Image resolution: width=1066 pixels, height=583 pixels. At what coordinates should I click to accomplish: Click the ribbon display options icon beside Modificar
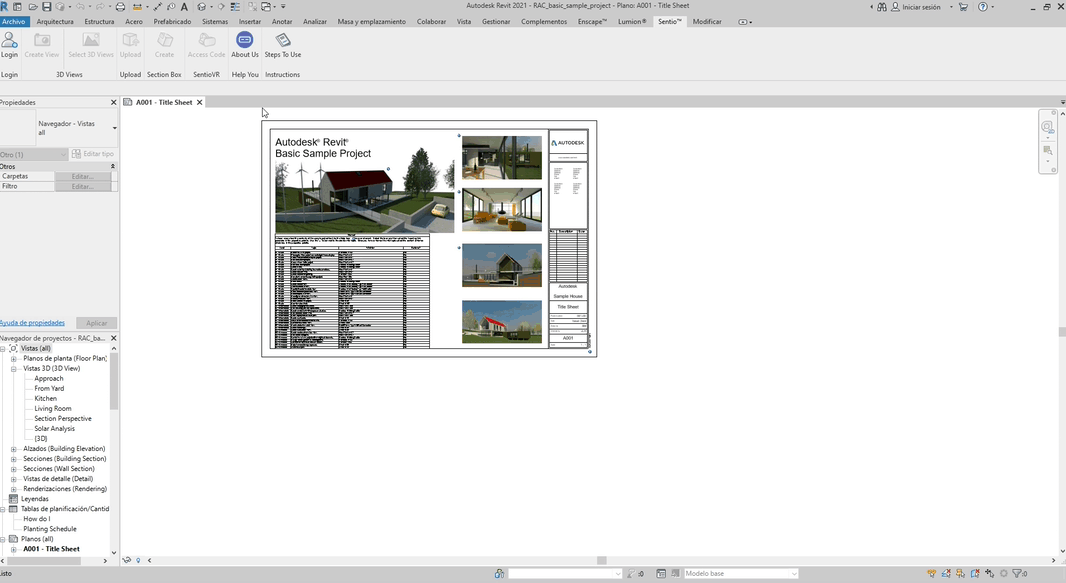[743, 22]
